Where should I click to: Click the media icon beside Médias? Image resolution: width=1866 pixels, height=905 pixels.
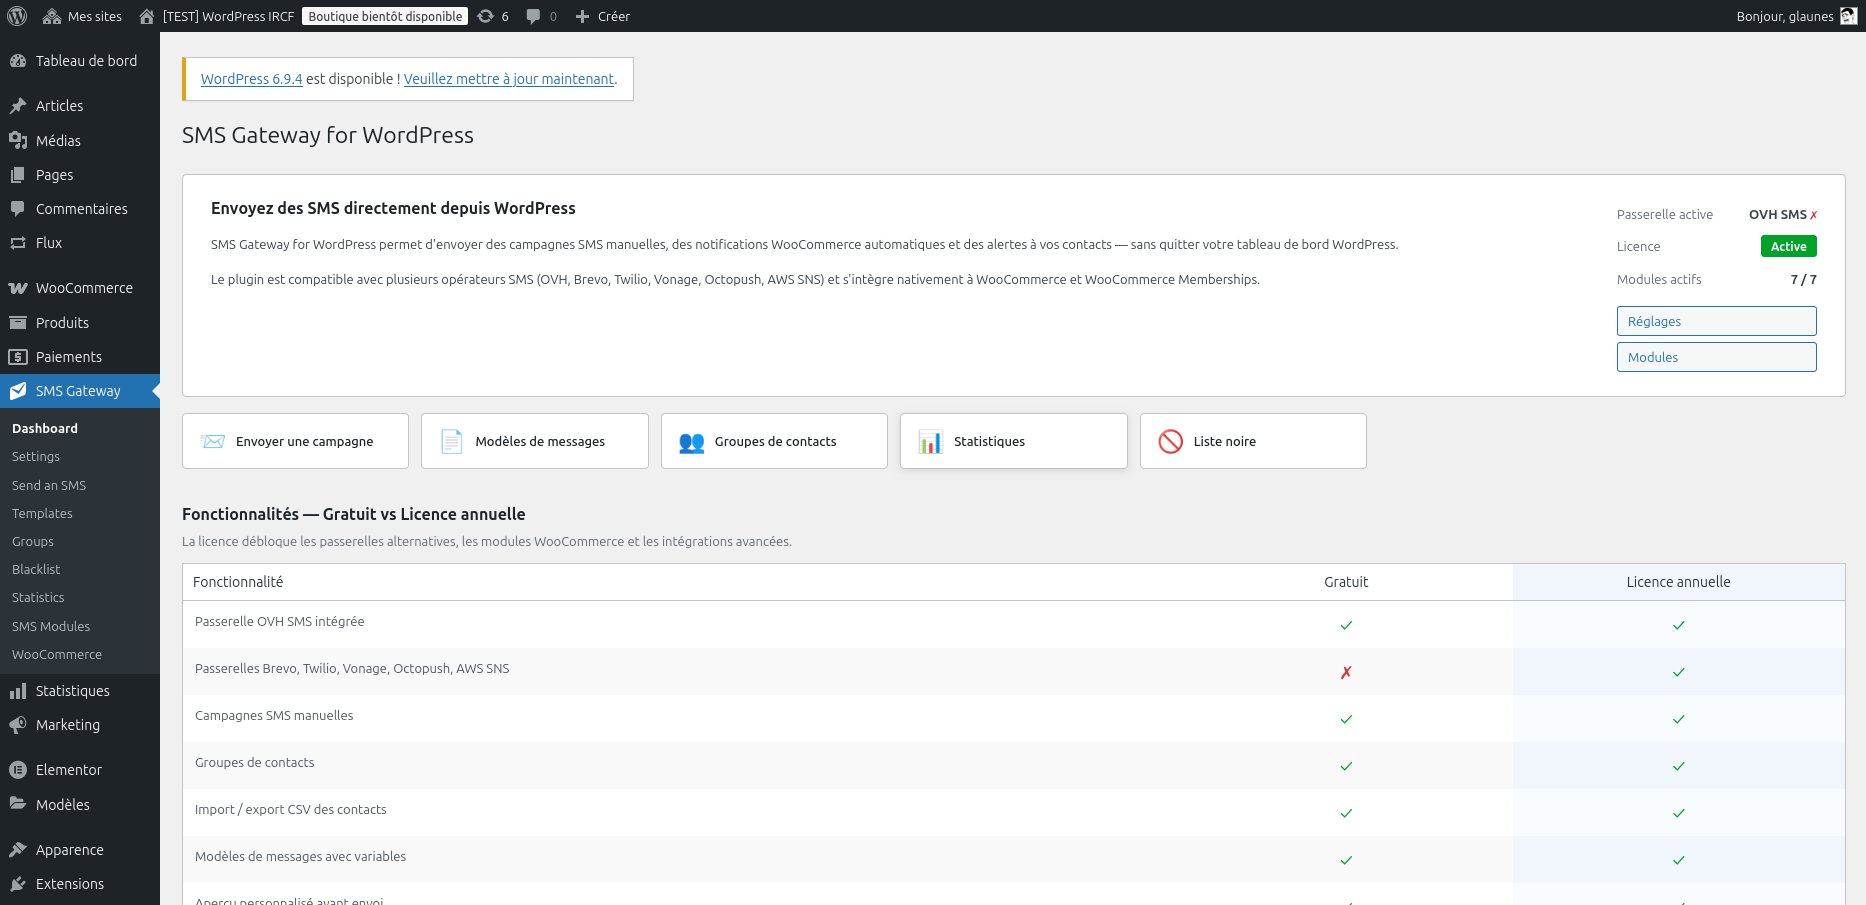point(18,141)
